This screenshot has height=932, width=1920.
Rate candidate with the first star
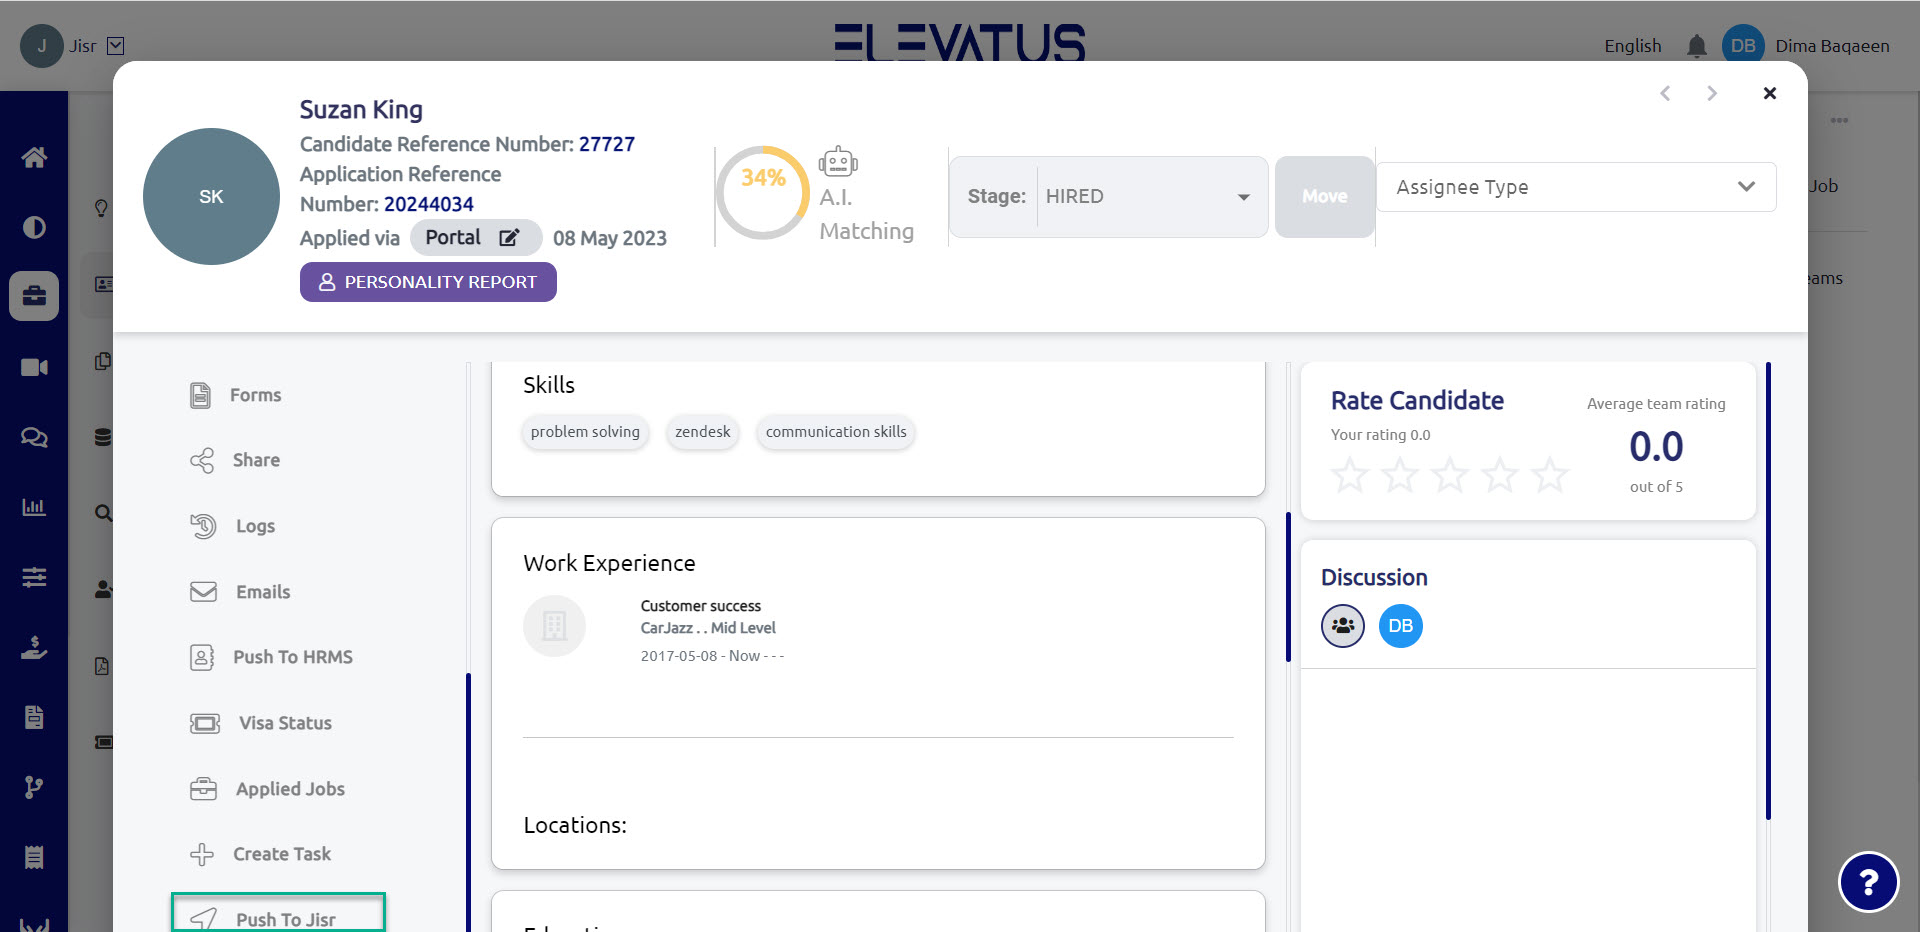click(1350, 475)
